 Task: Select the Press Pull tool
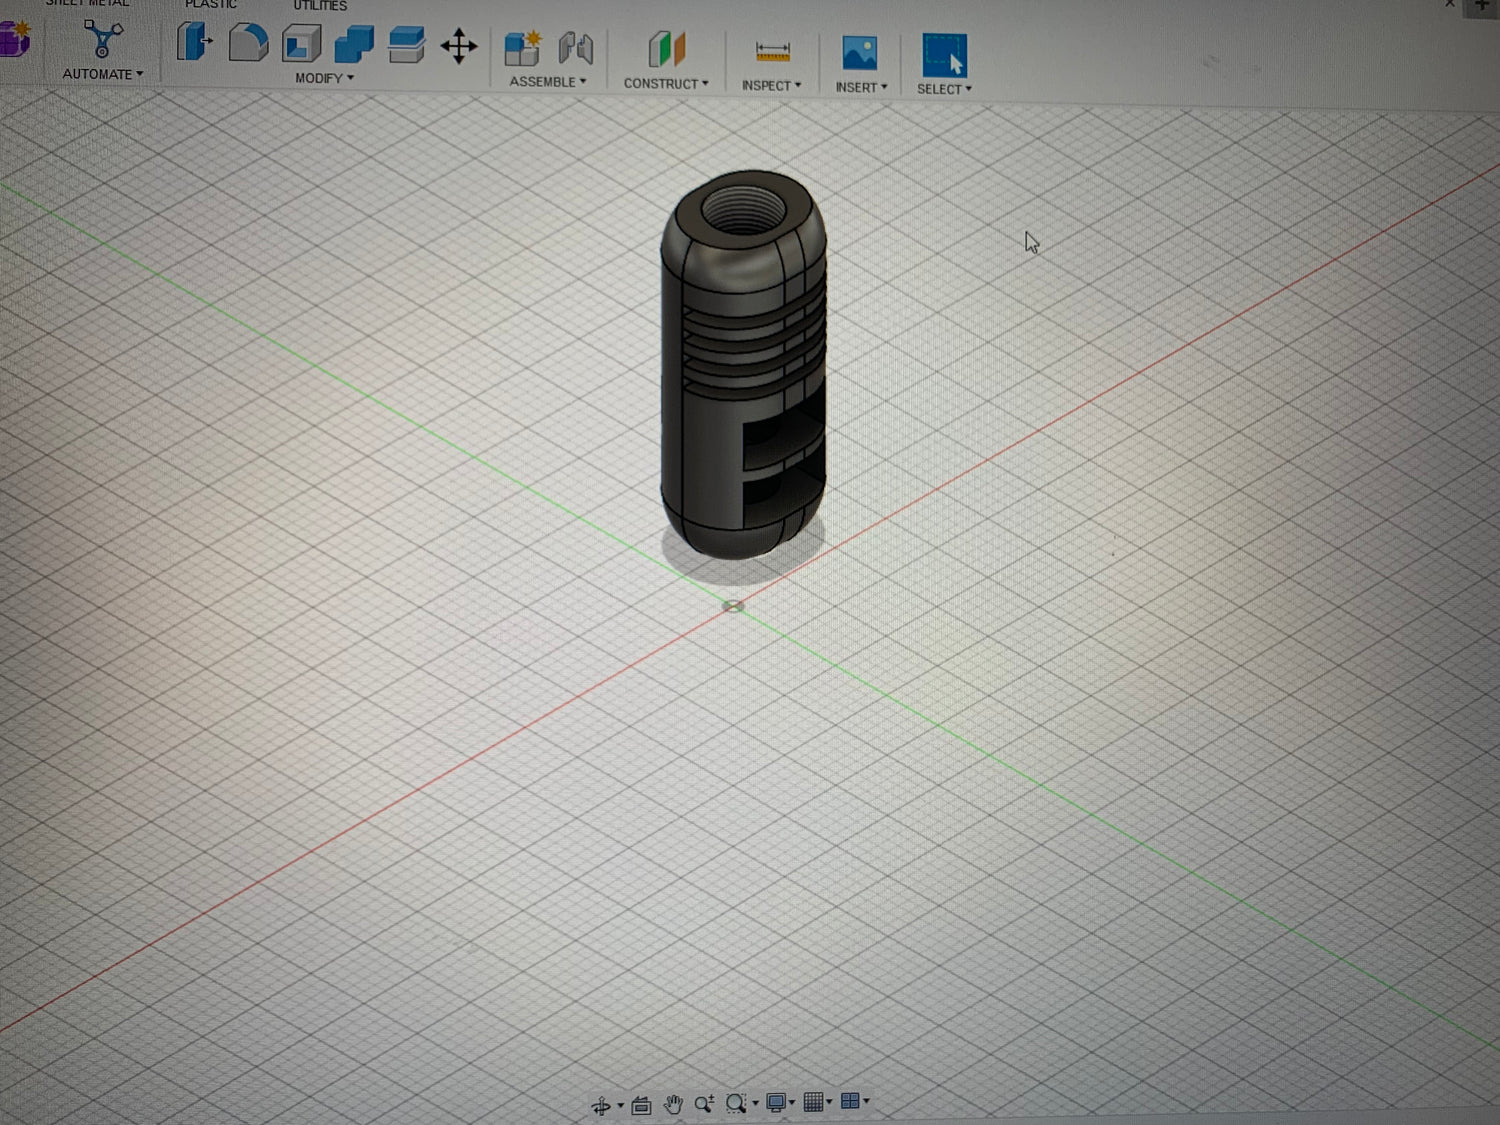(194, 43)
